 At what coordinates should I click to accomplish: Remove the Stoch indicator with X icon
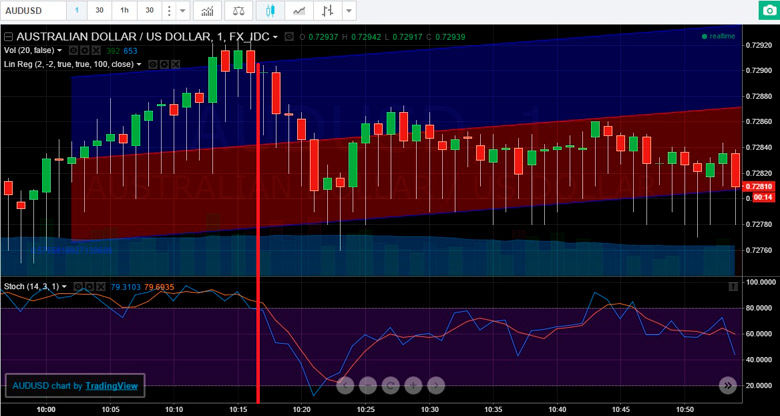tap(101, 287)
